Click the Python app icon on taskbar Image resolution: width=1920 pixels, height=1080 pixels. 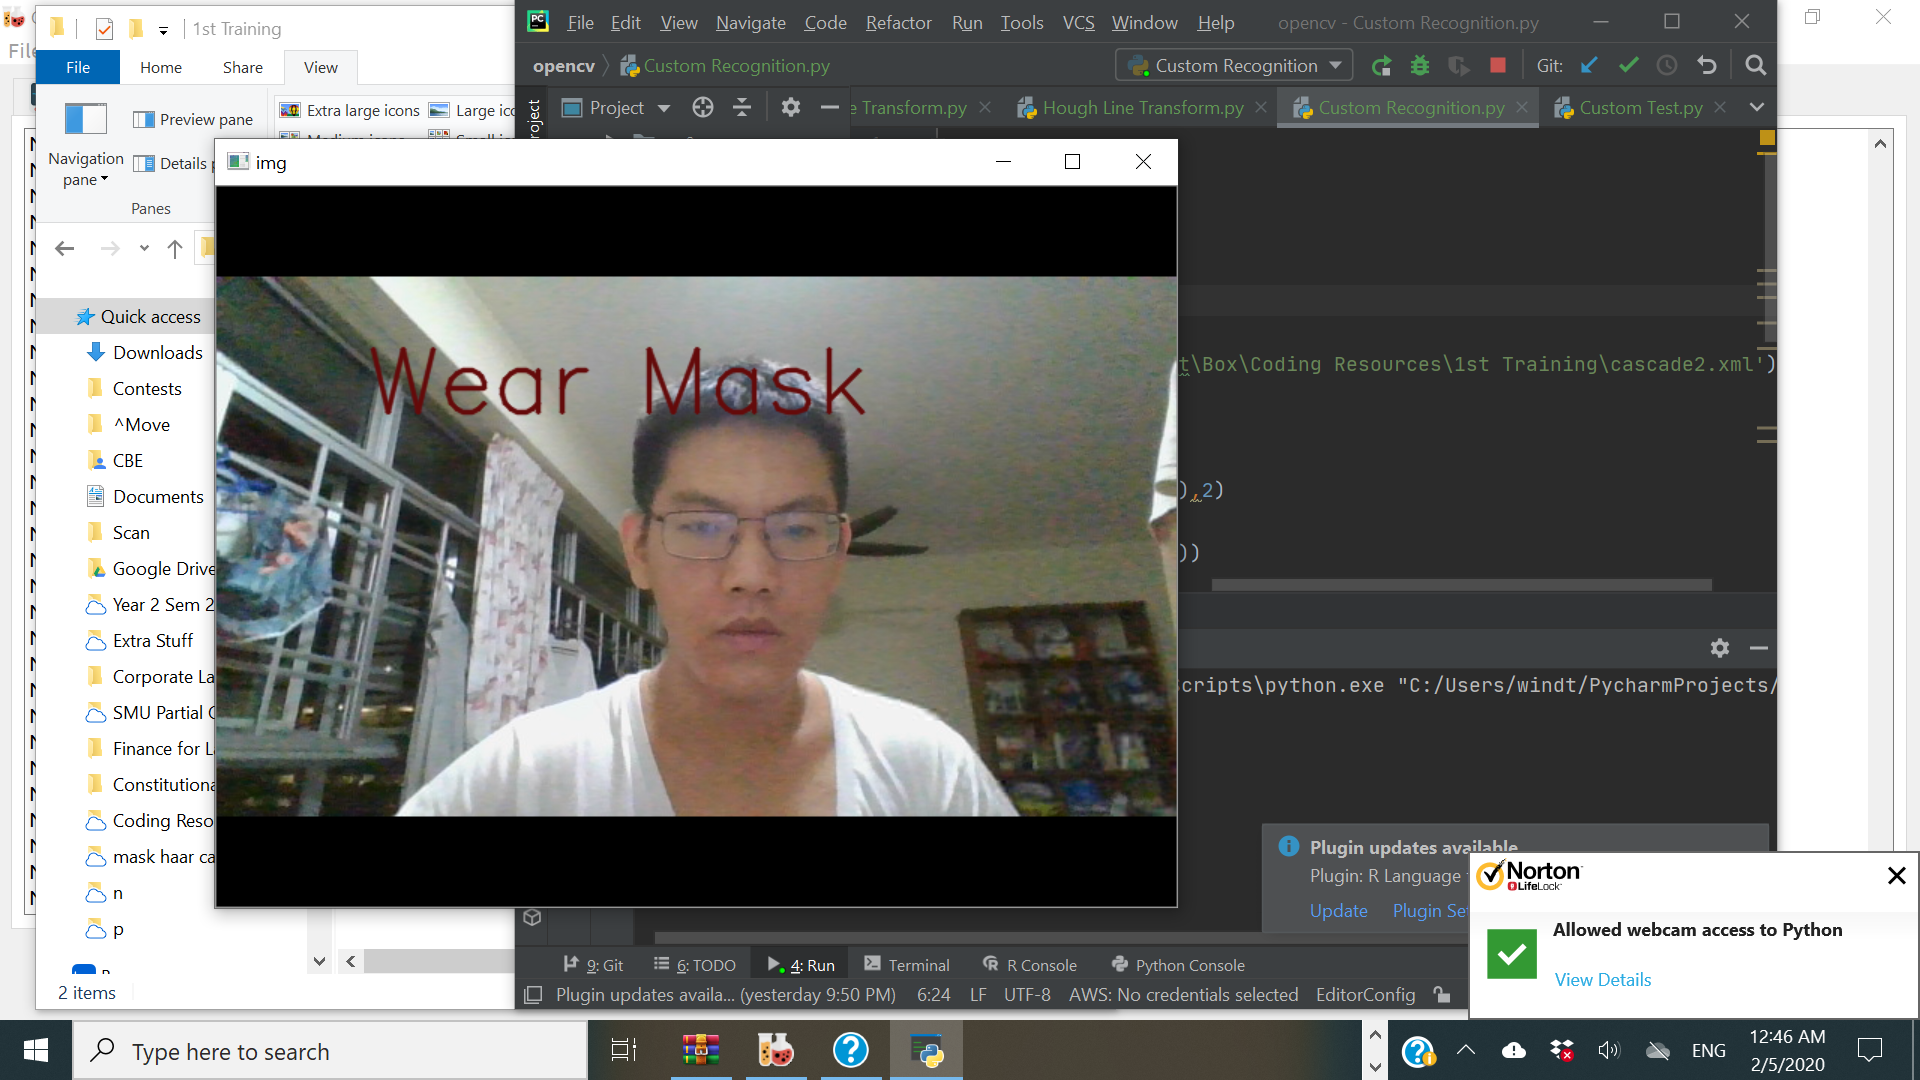pos(927,1051)
